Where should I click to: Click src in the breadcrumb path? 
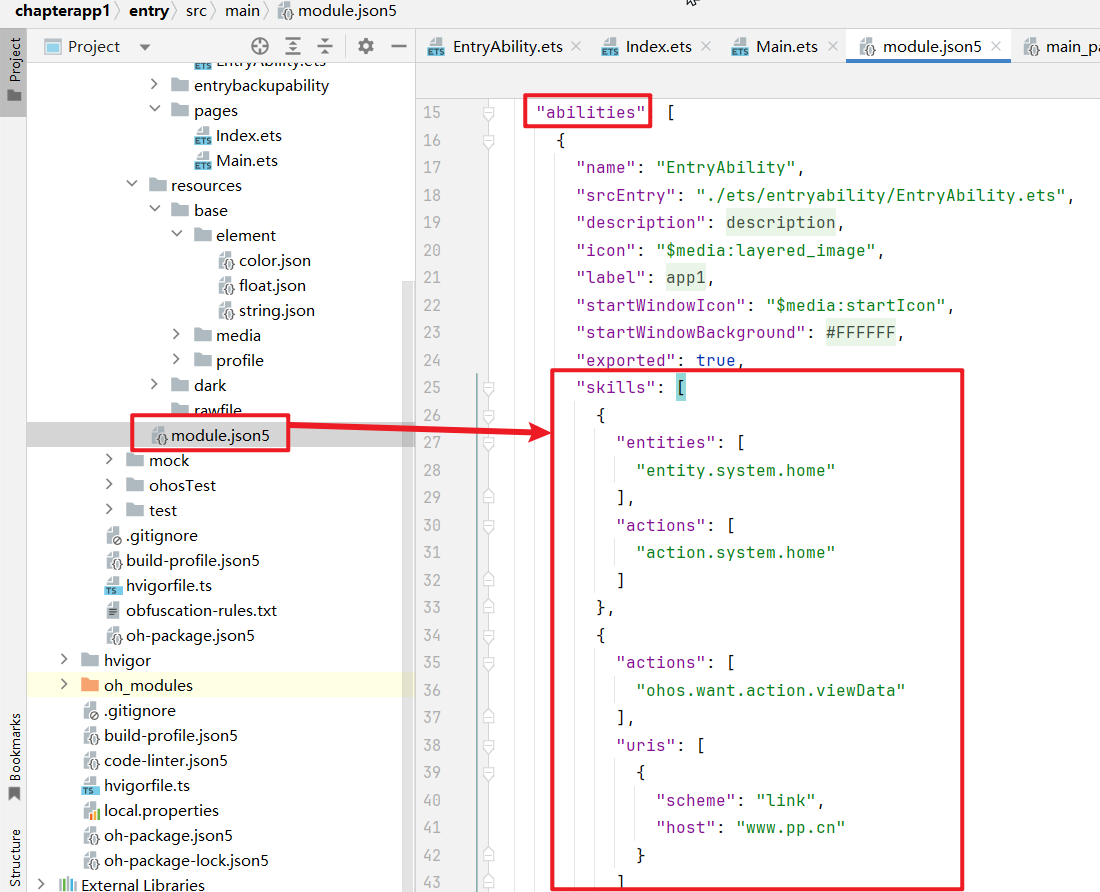coord(196,11)
